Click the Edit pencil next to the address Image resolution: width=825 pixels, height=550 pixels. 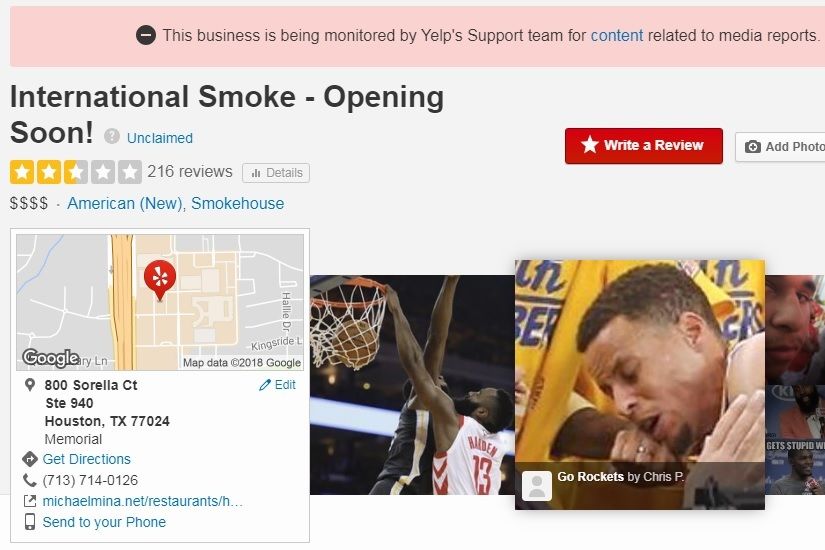[x=277, y=385]
